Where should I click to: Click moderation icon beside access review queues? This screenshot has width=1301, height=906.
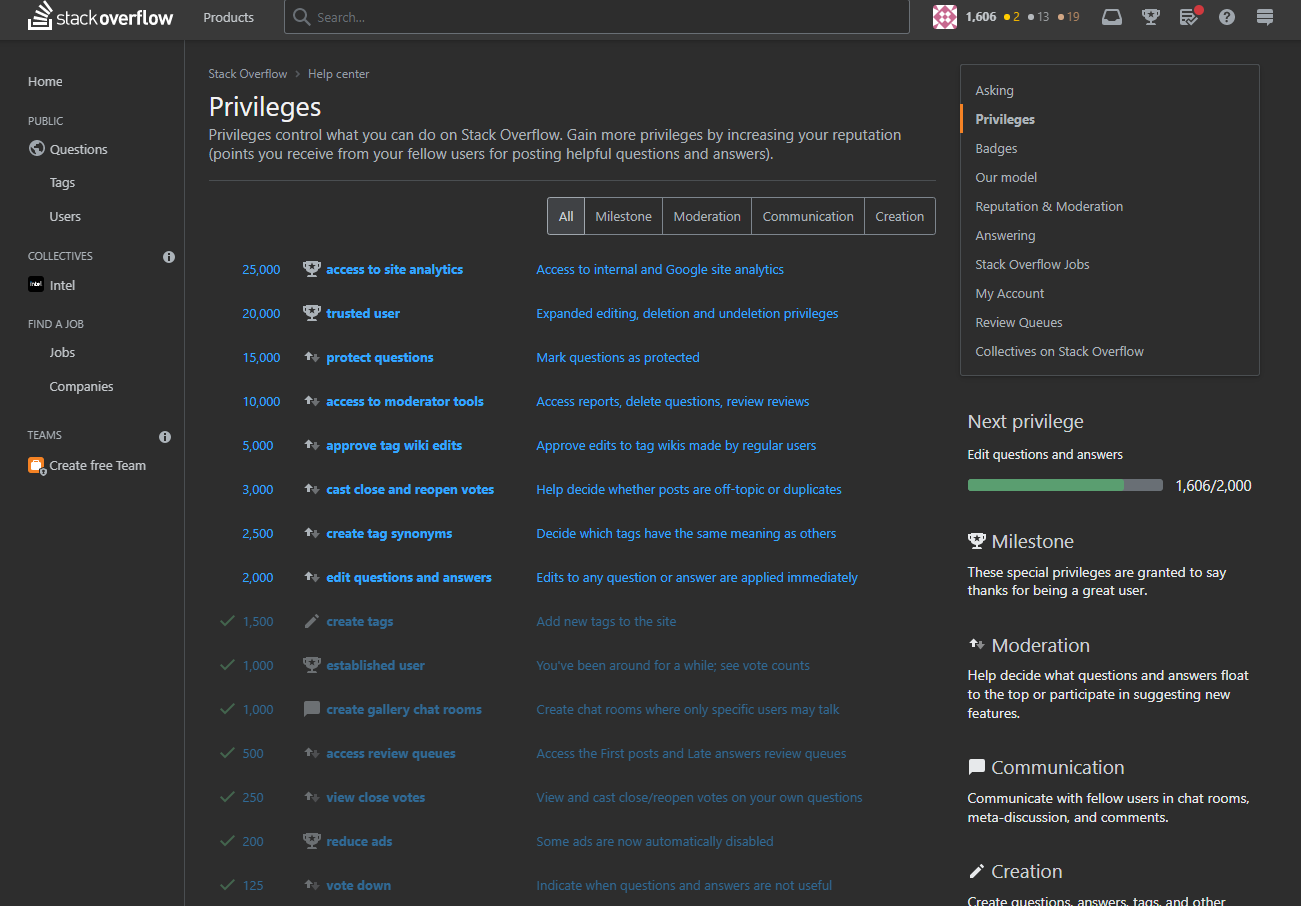312,753
